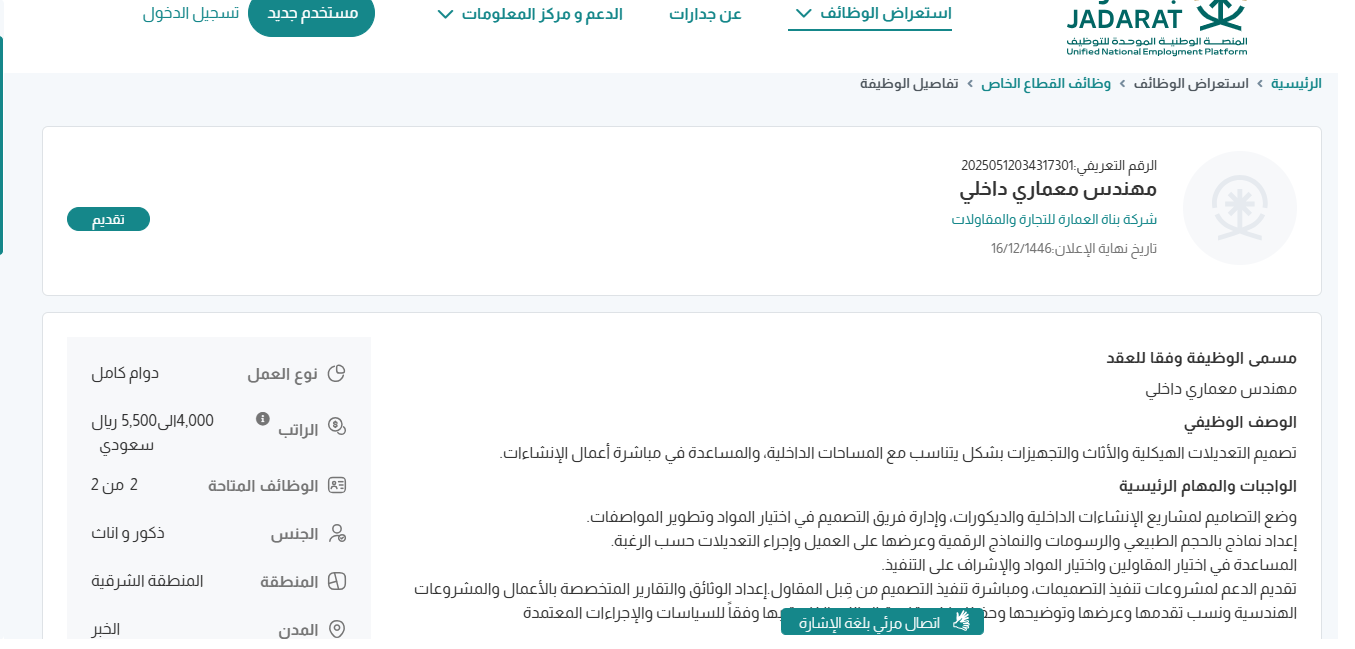The width and height of the screenshot is (1355, 649).
Task: Click the نوع العمل label
Action: point(283,374)
